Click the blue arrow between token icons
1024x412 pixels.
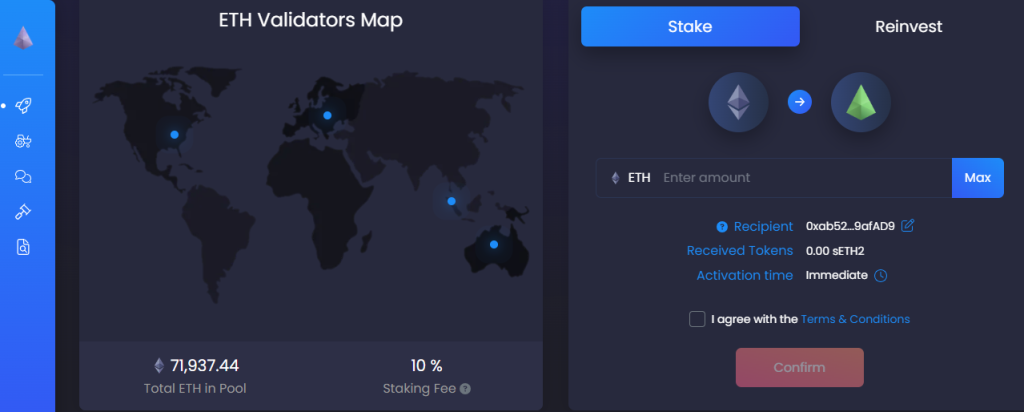[800, 102]
